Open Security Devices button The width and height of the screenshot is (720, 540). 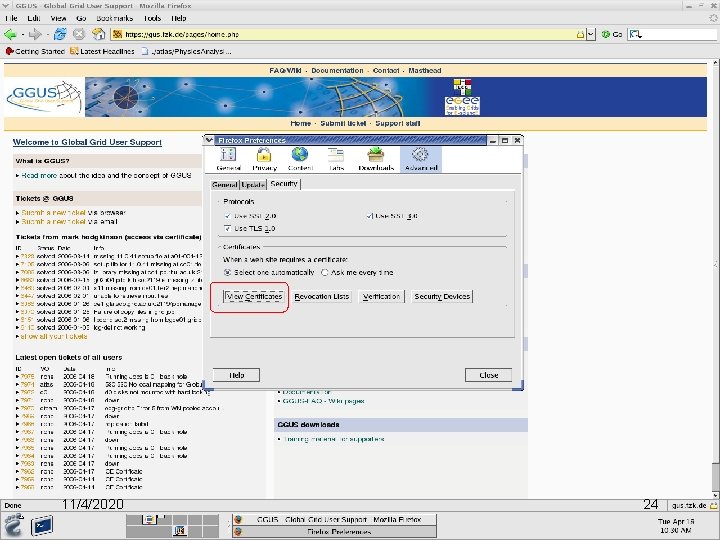coord(442,297)
